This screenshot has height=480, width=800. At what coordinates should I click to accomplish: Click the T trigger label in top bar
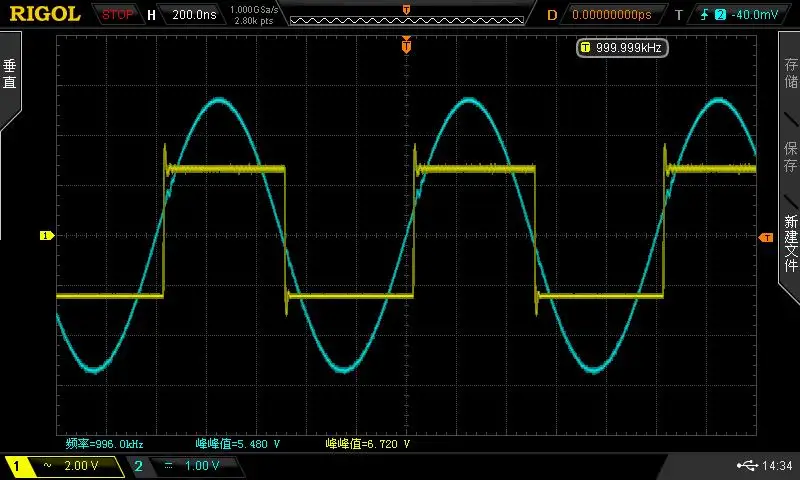pyautogui.click(x=679, y=15)
